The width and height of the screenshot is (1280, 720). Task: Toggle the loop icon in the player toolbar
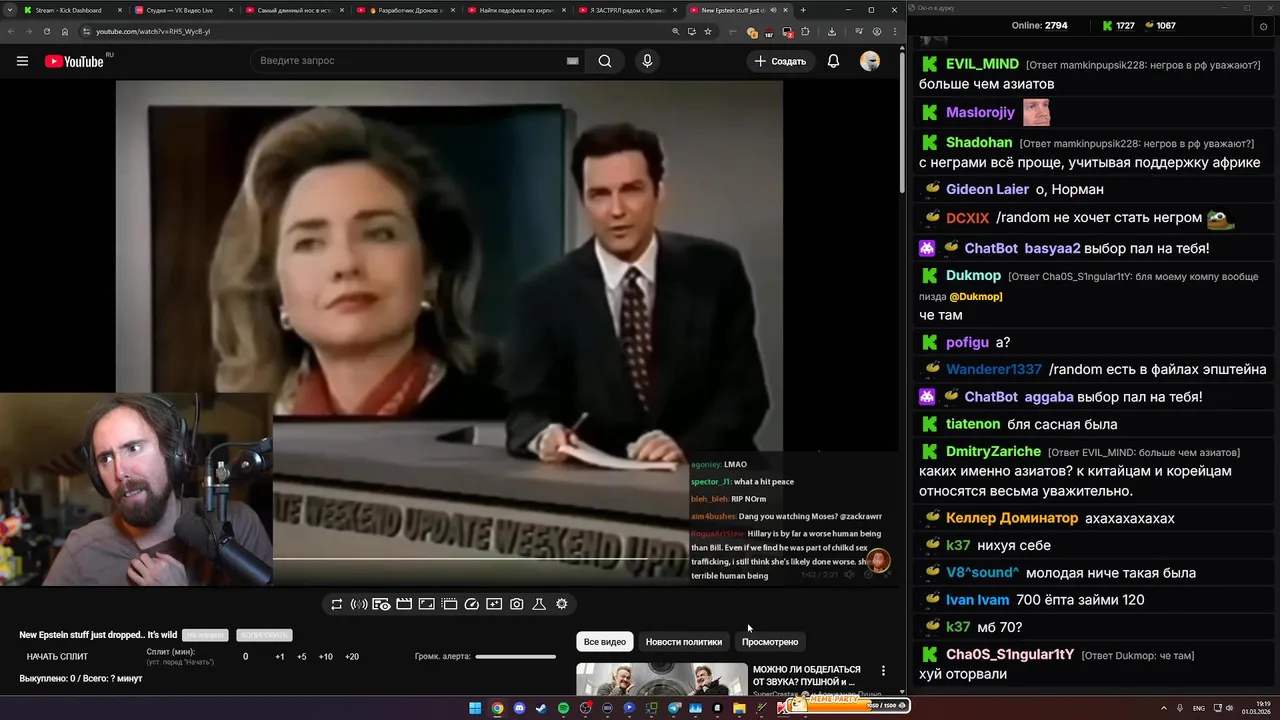point(336,604)
